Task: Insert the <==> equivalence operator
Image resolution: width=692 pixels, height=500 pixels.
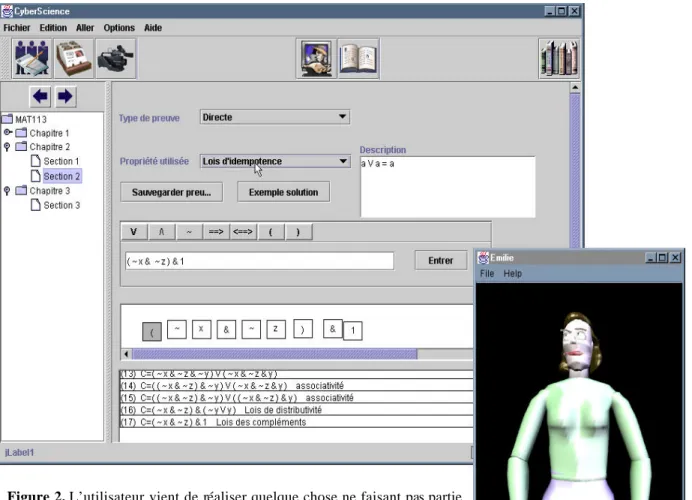Action: (x=243, y=232)
